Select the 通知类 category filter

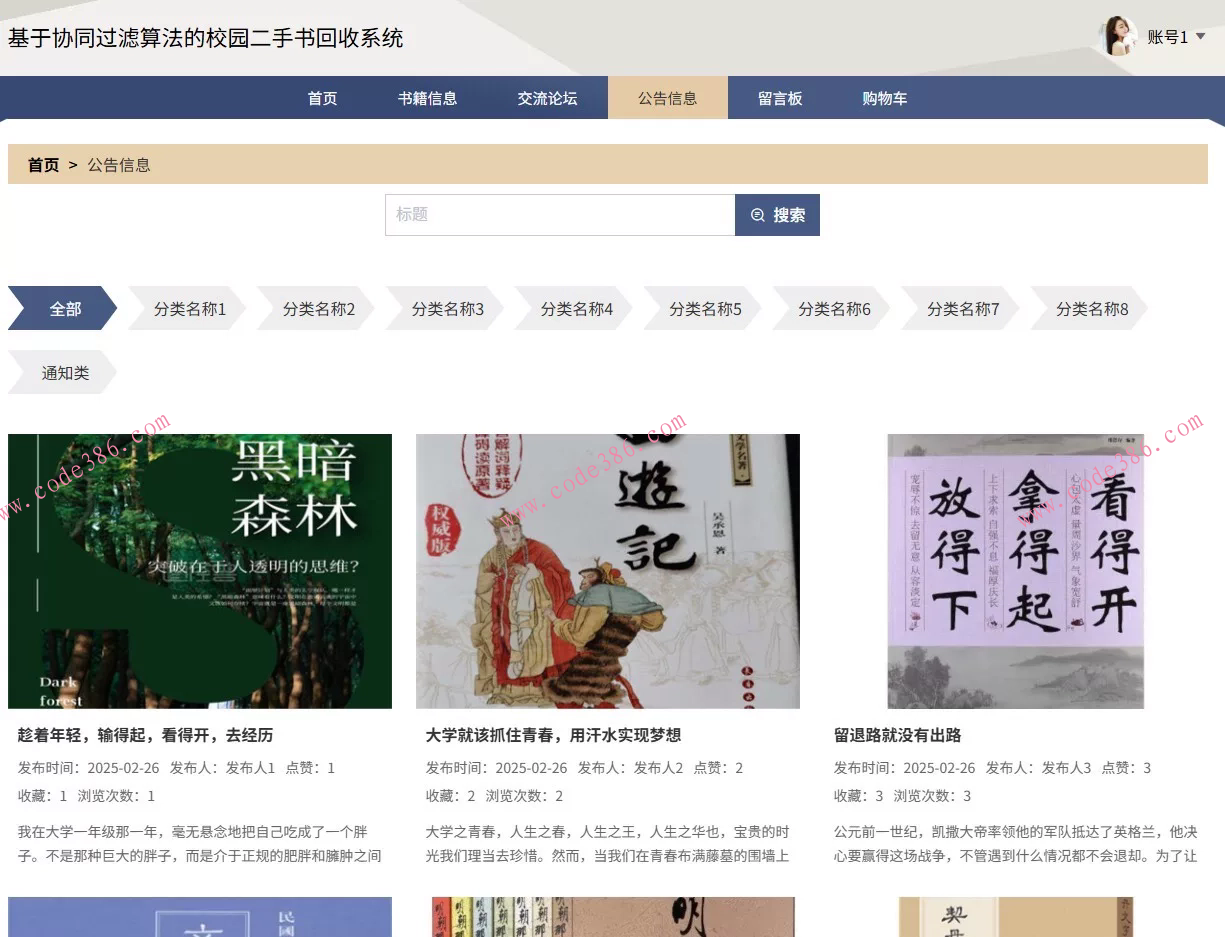[63, 371]
